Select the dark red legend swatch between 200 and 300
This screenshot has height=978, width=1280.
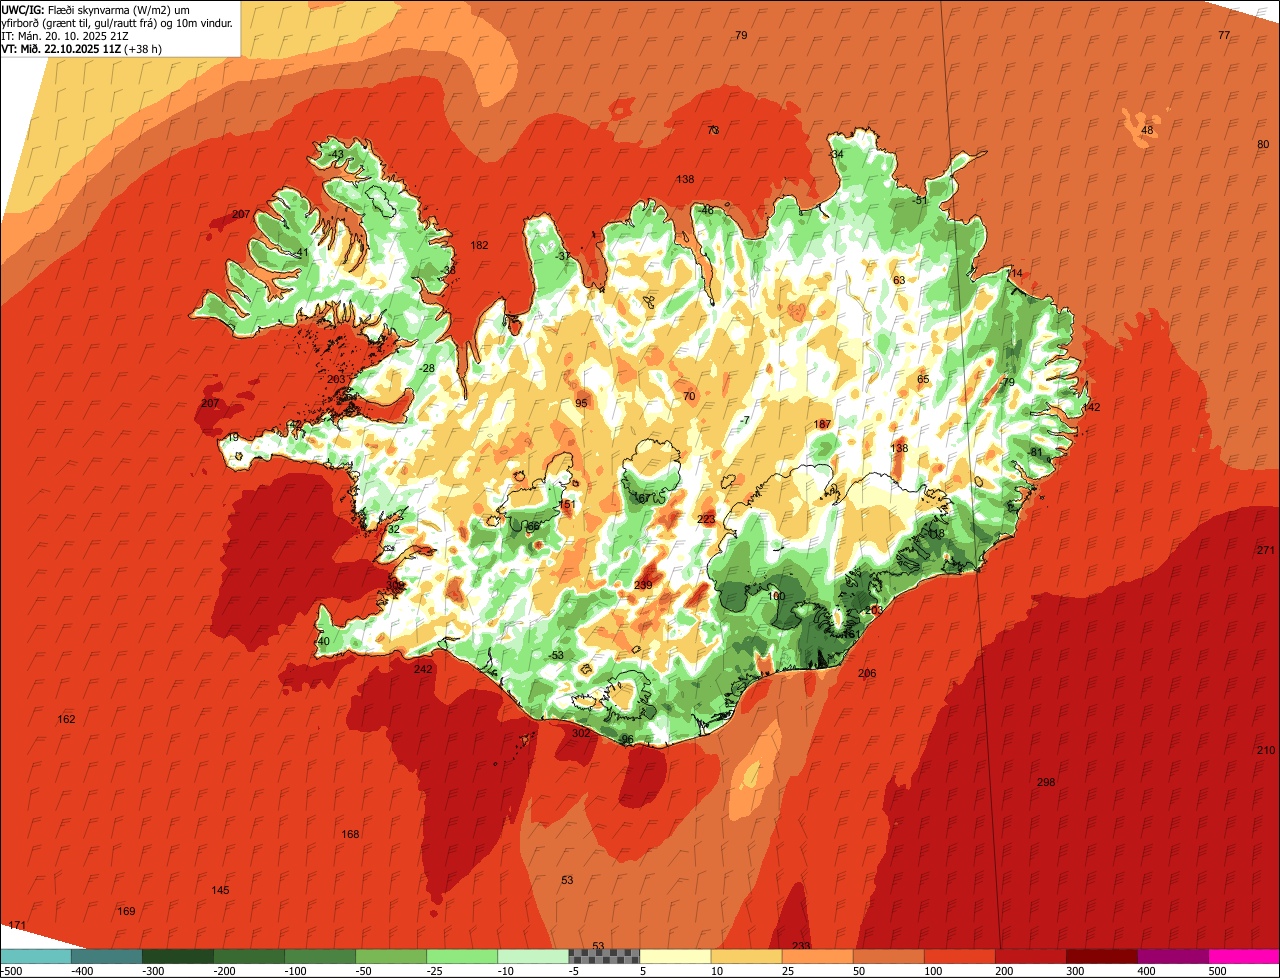pos(1031,956)
